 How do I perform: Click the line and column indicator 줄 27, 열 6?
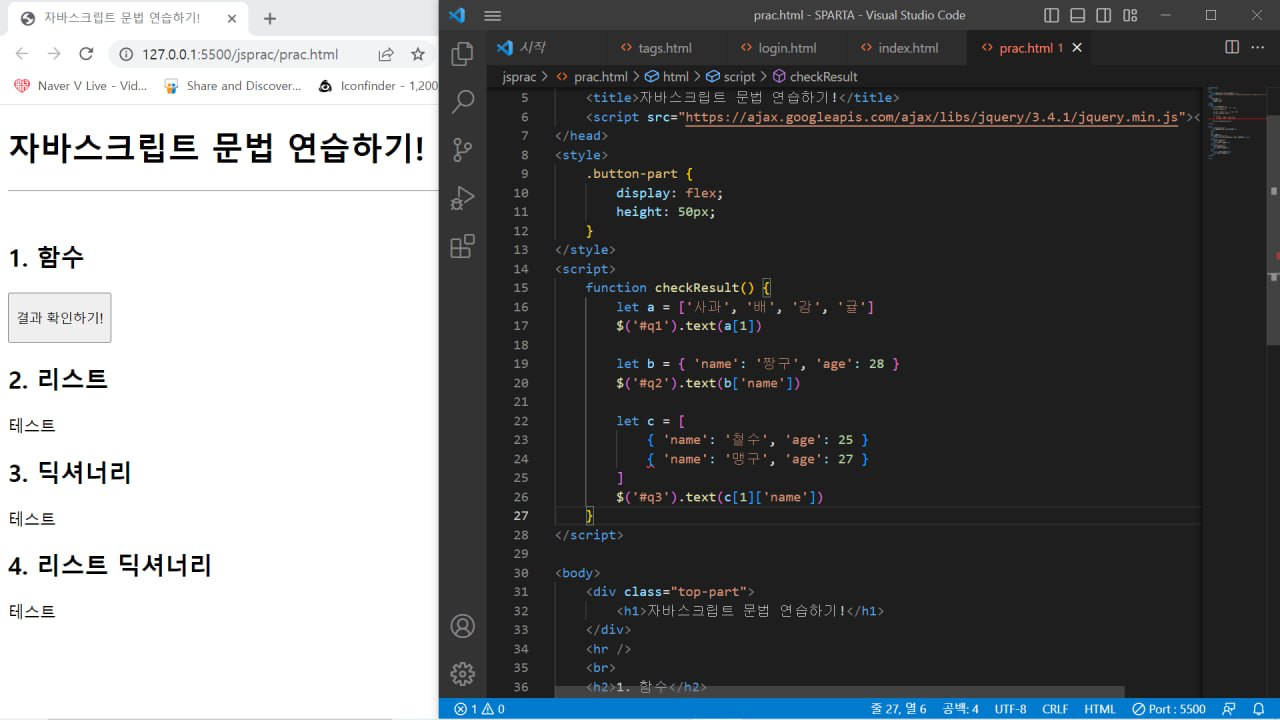point(899,709)
